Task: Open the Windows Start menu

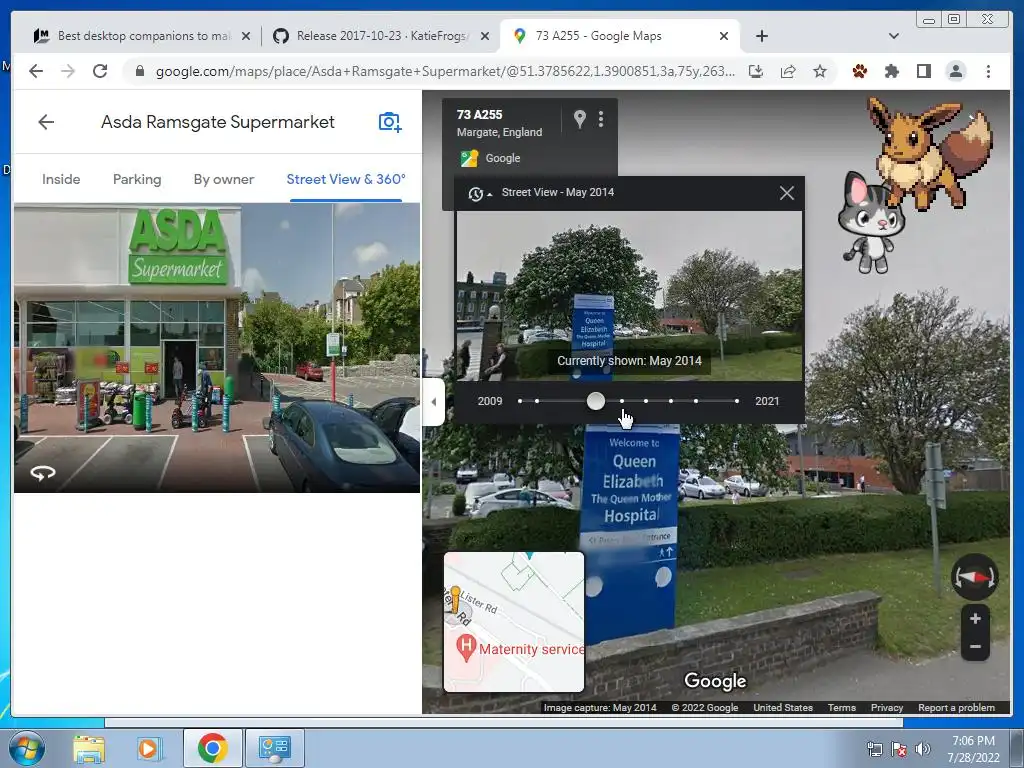Action: point(25,748)
